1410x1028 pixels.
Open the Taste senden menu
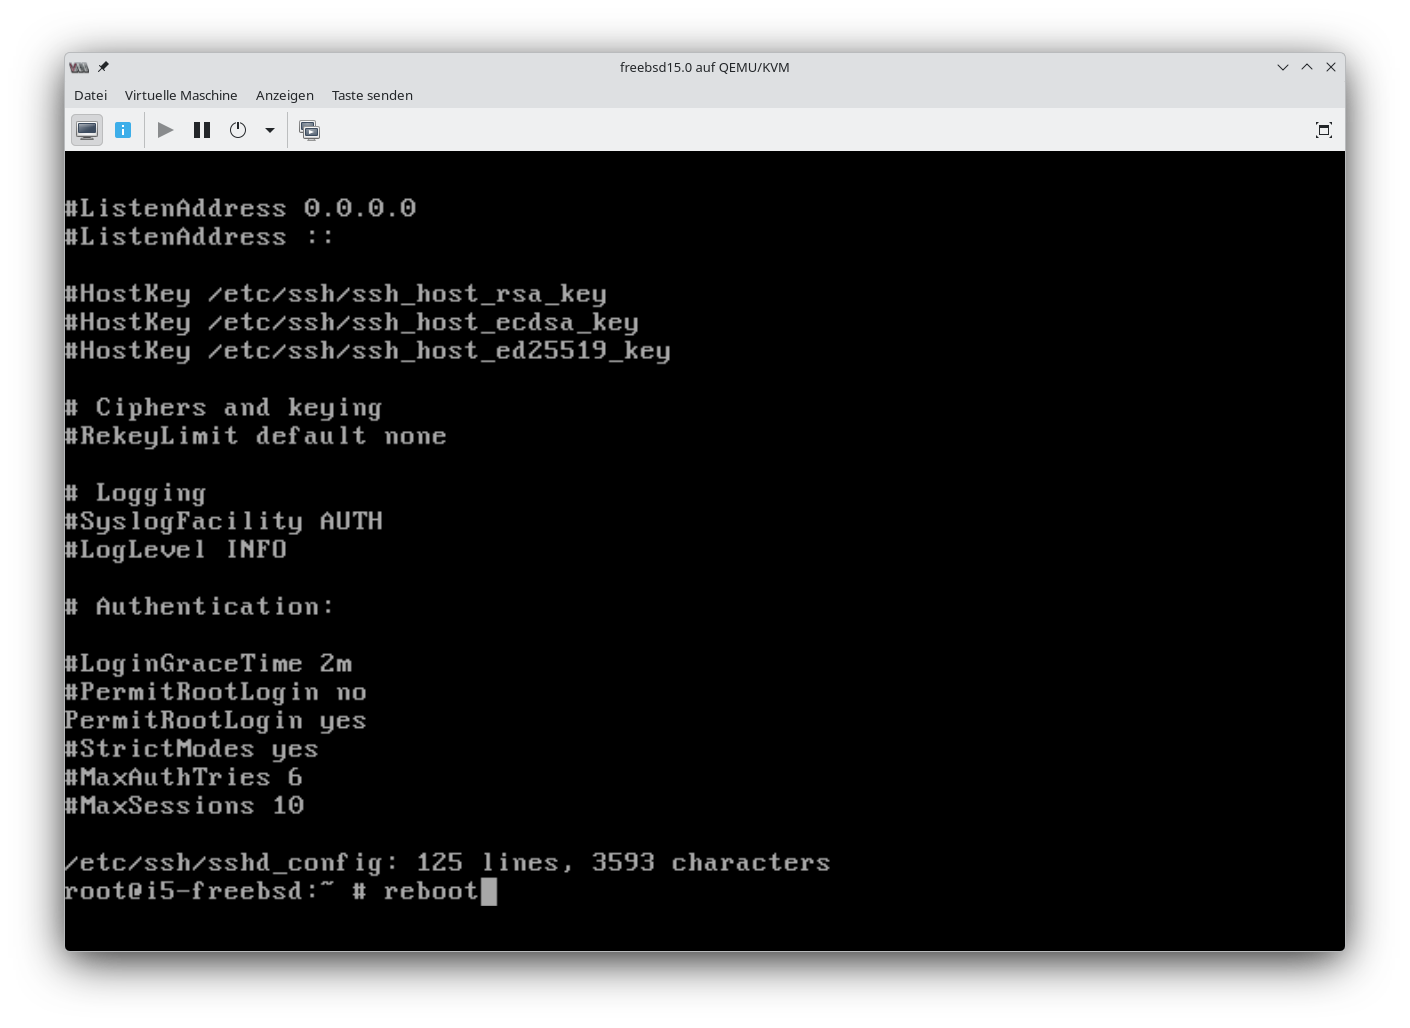372,95
